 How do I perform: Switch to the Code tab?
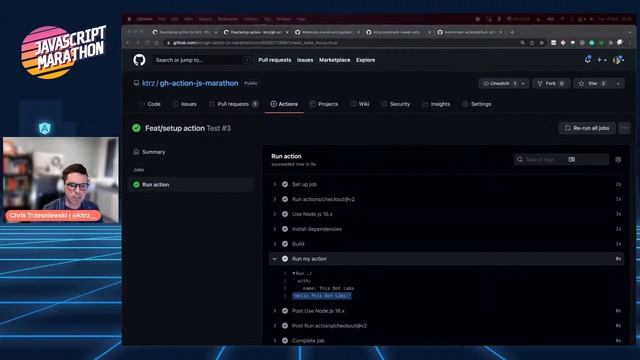[150, 104]
